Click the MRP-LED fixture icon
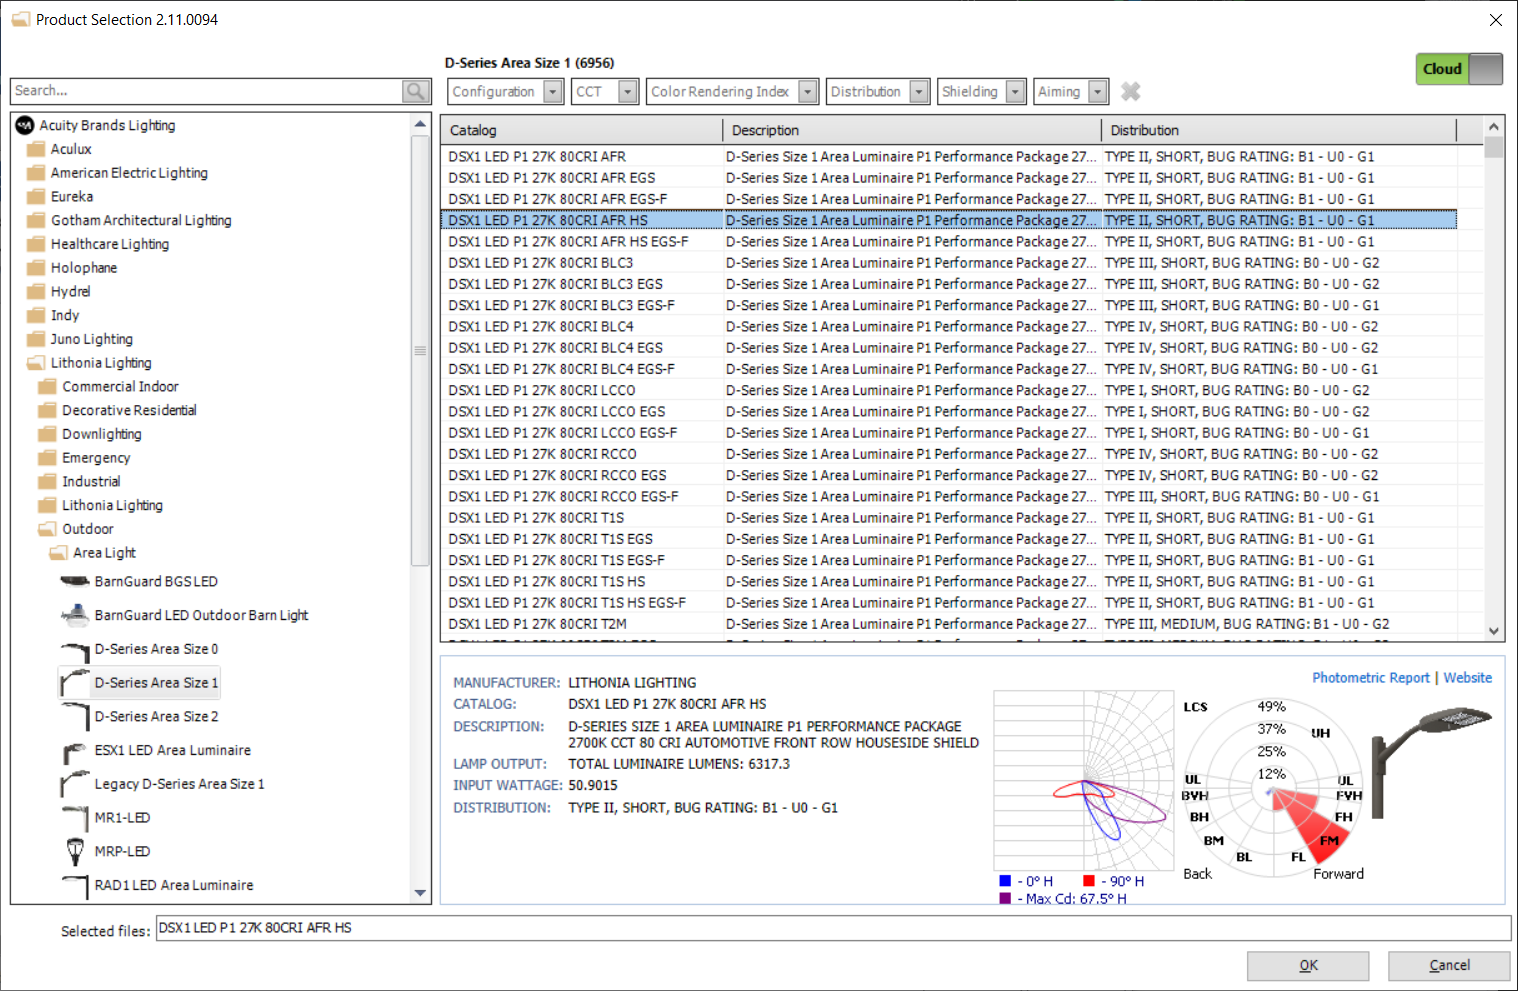 point(75,852)
